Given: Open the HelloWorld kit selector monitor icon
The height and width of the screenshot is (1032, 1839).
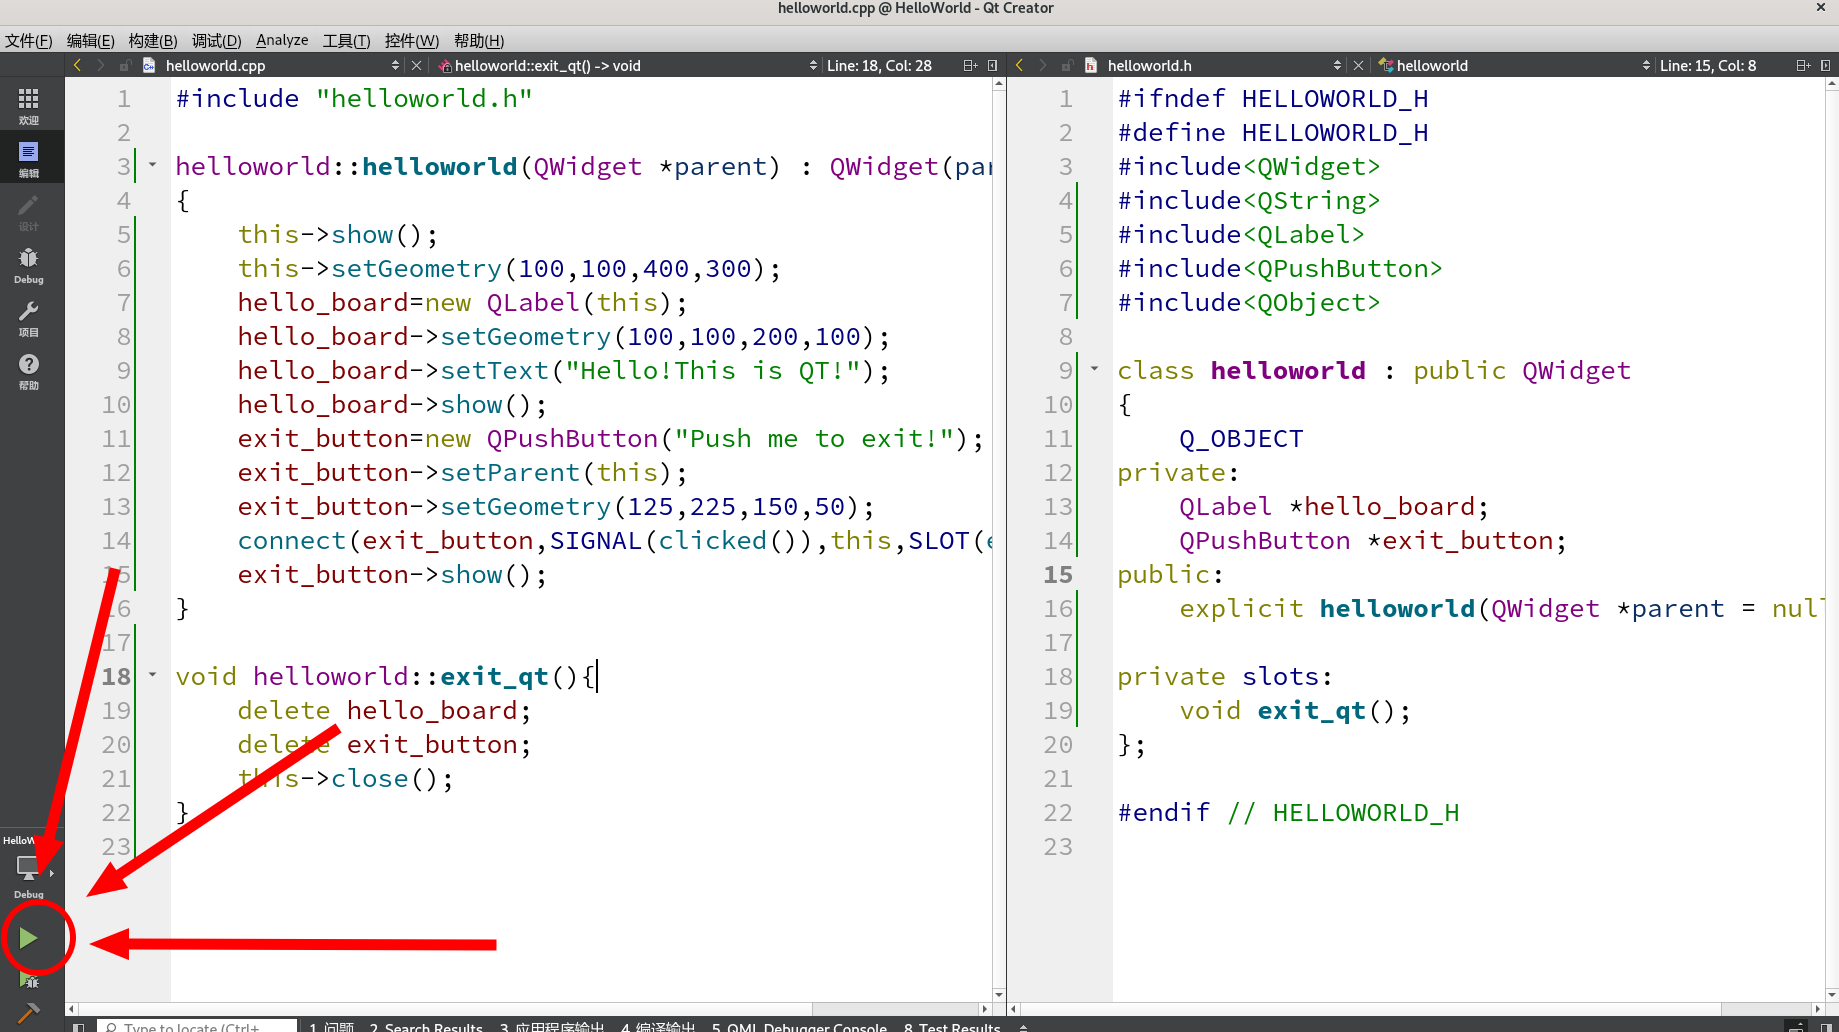Looking at the screenshot, I should (x=28, y=867).
